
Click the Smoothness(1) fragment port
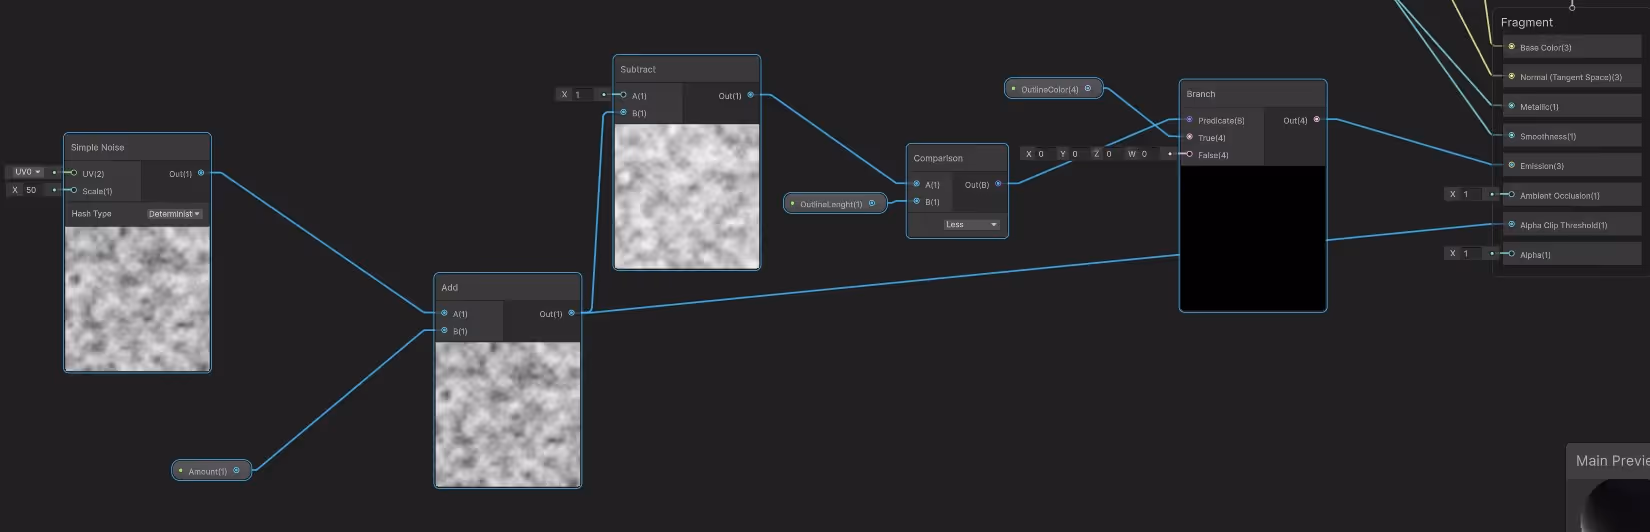pyautogui.click(x=1512, y=135)
